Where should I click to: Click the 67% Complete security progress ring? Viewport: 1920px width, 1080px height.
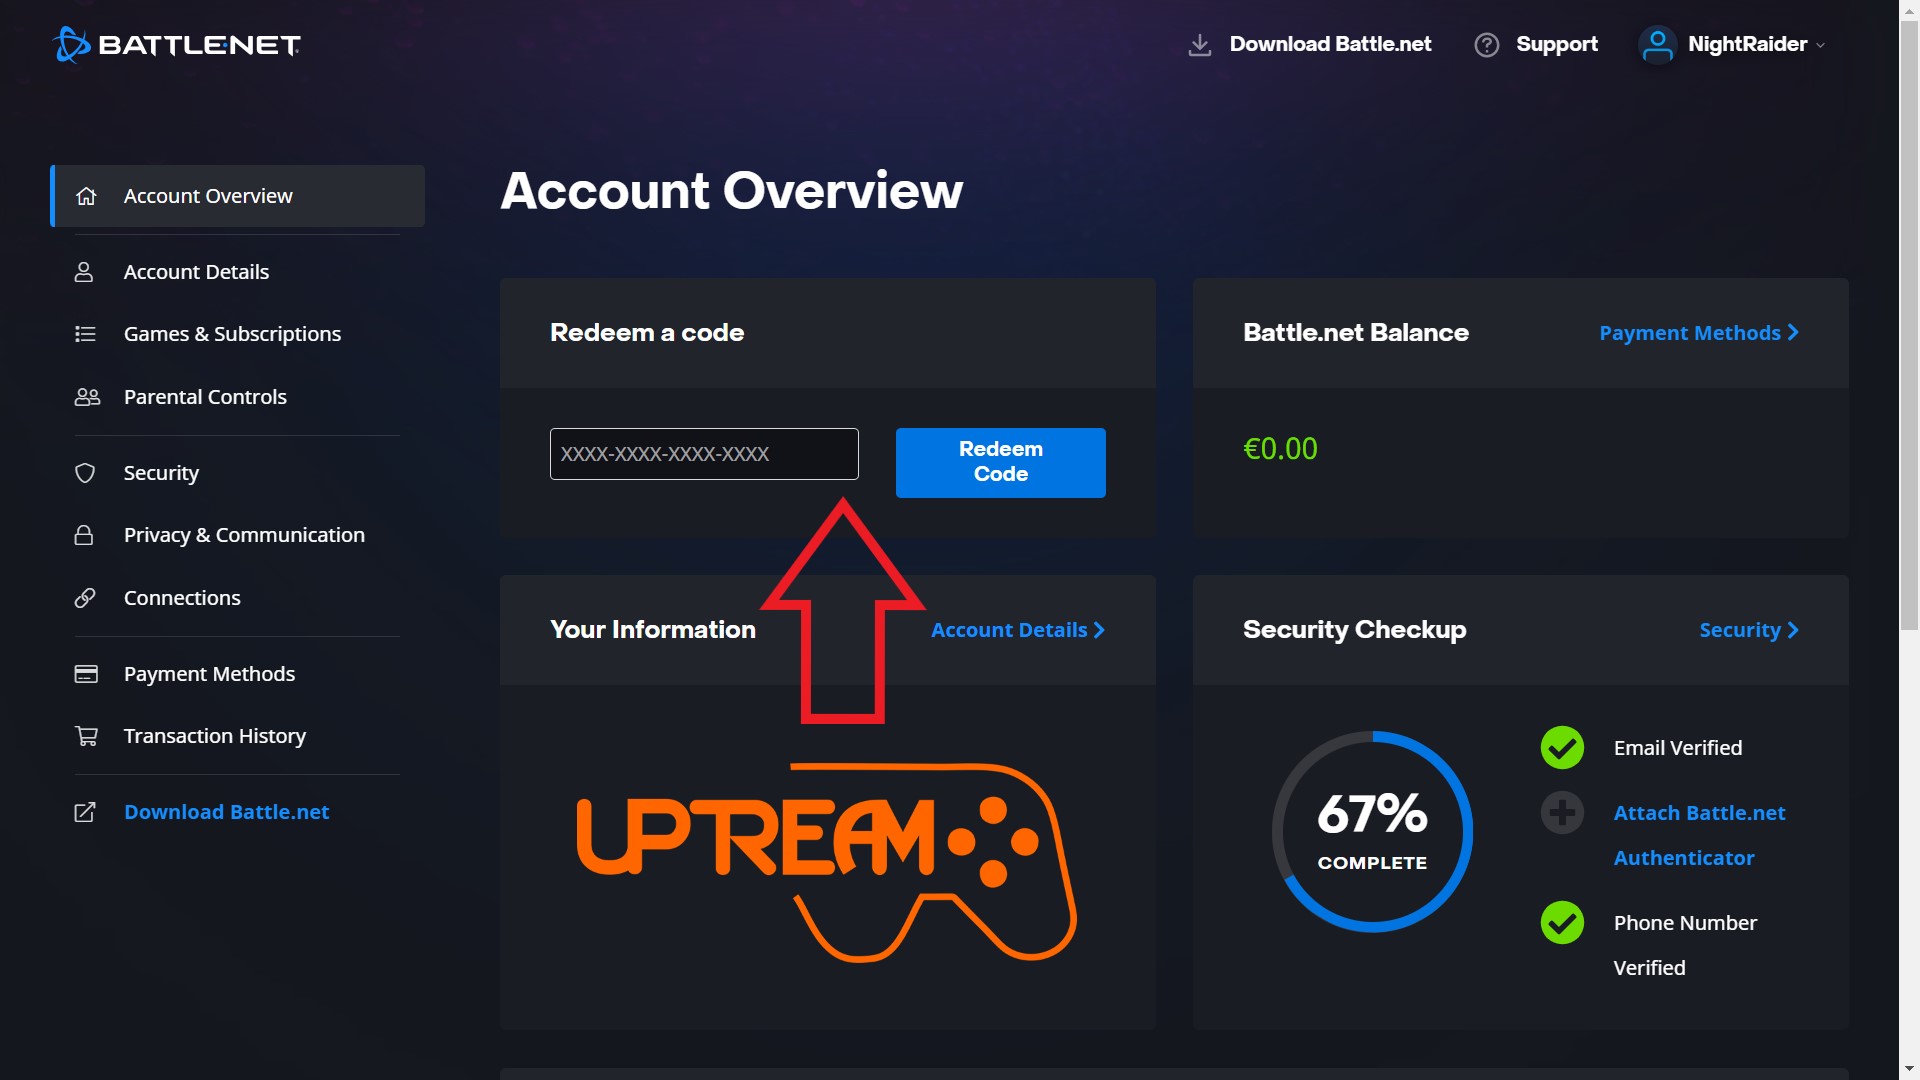(1371, 832)
